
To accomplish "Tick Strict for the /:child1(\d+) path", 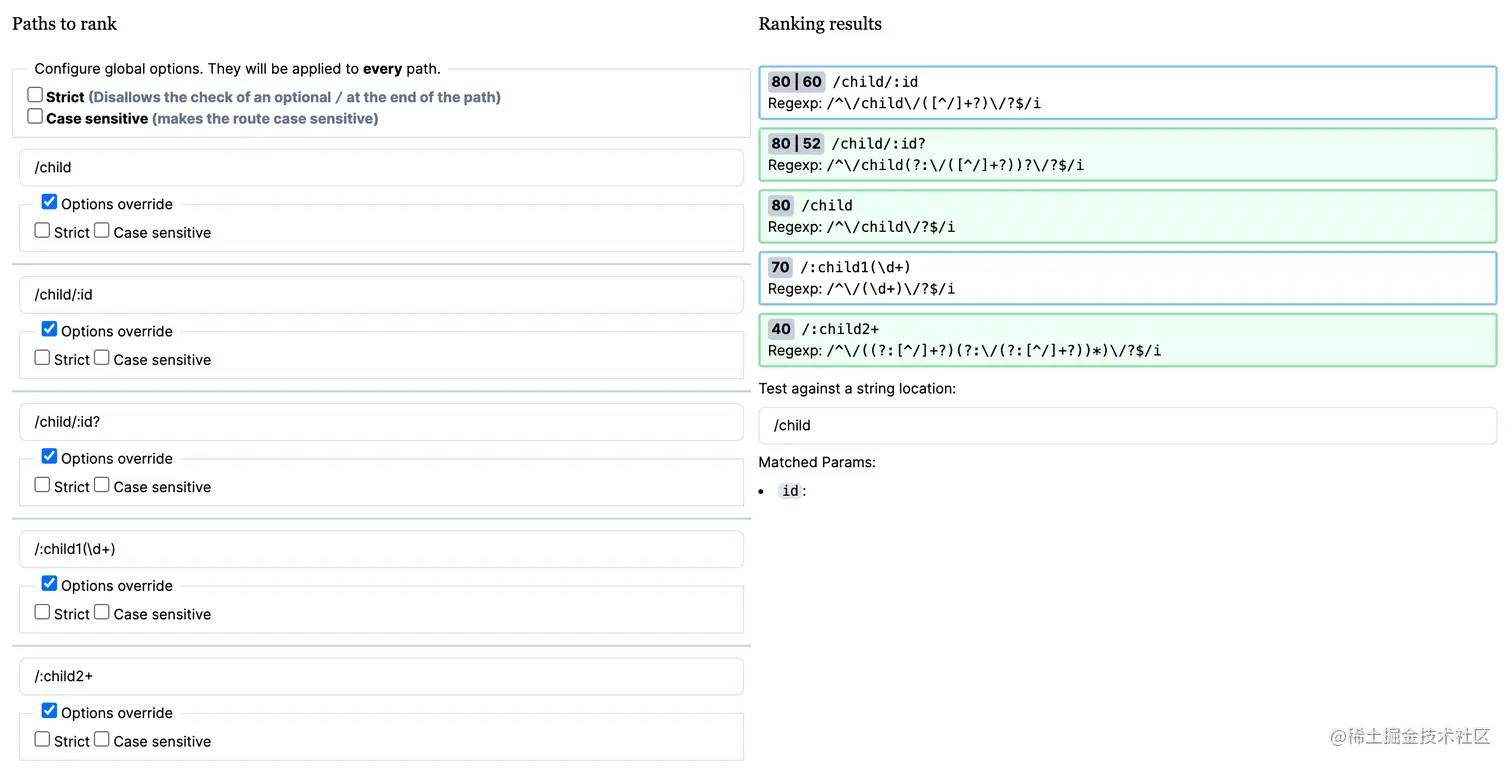I will click(x=42, y=612).
